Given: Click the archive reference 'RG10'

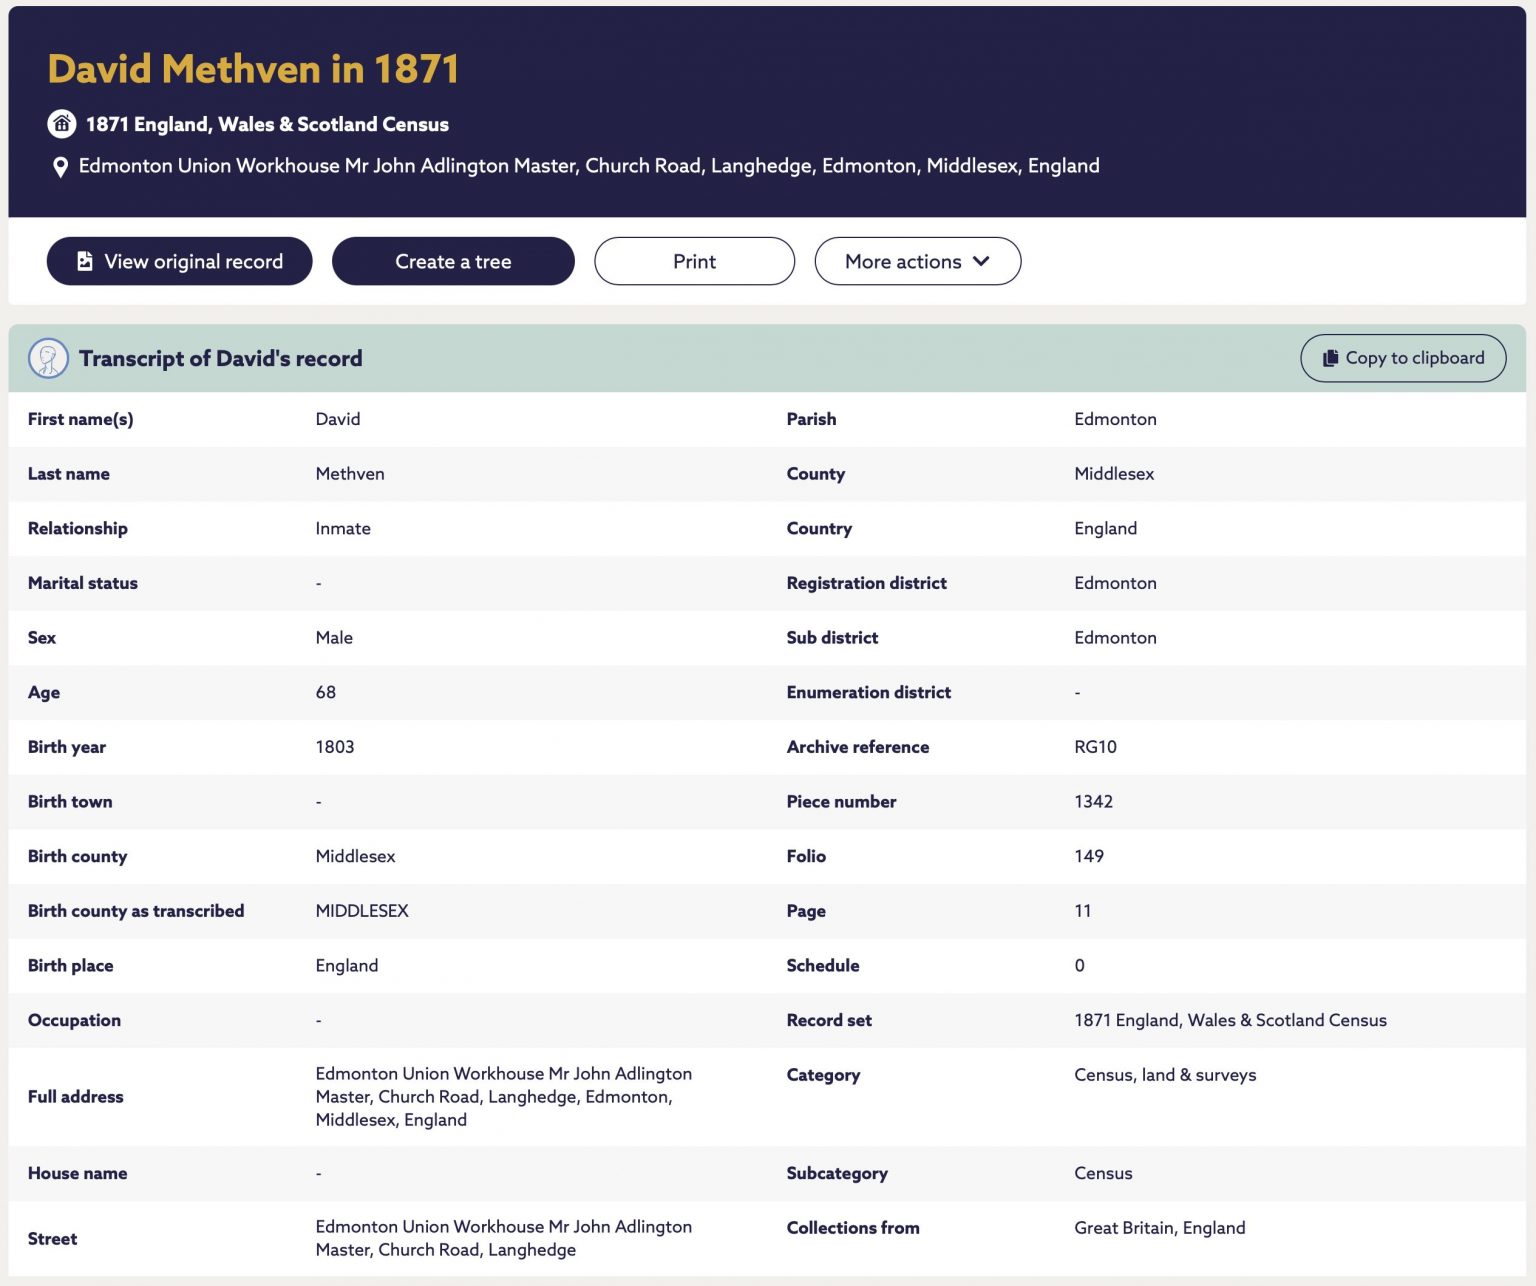Looking at the screenshot, I should (1095, 747).
